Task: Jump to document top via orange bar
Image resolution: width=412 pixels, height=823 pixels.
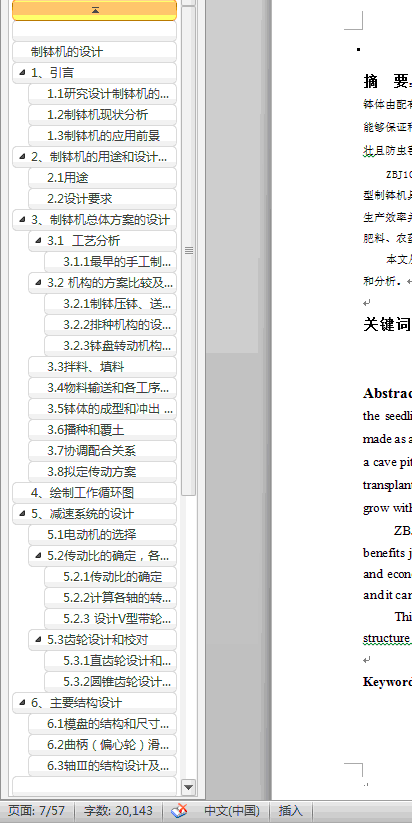Action: click(94, 10)
